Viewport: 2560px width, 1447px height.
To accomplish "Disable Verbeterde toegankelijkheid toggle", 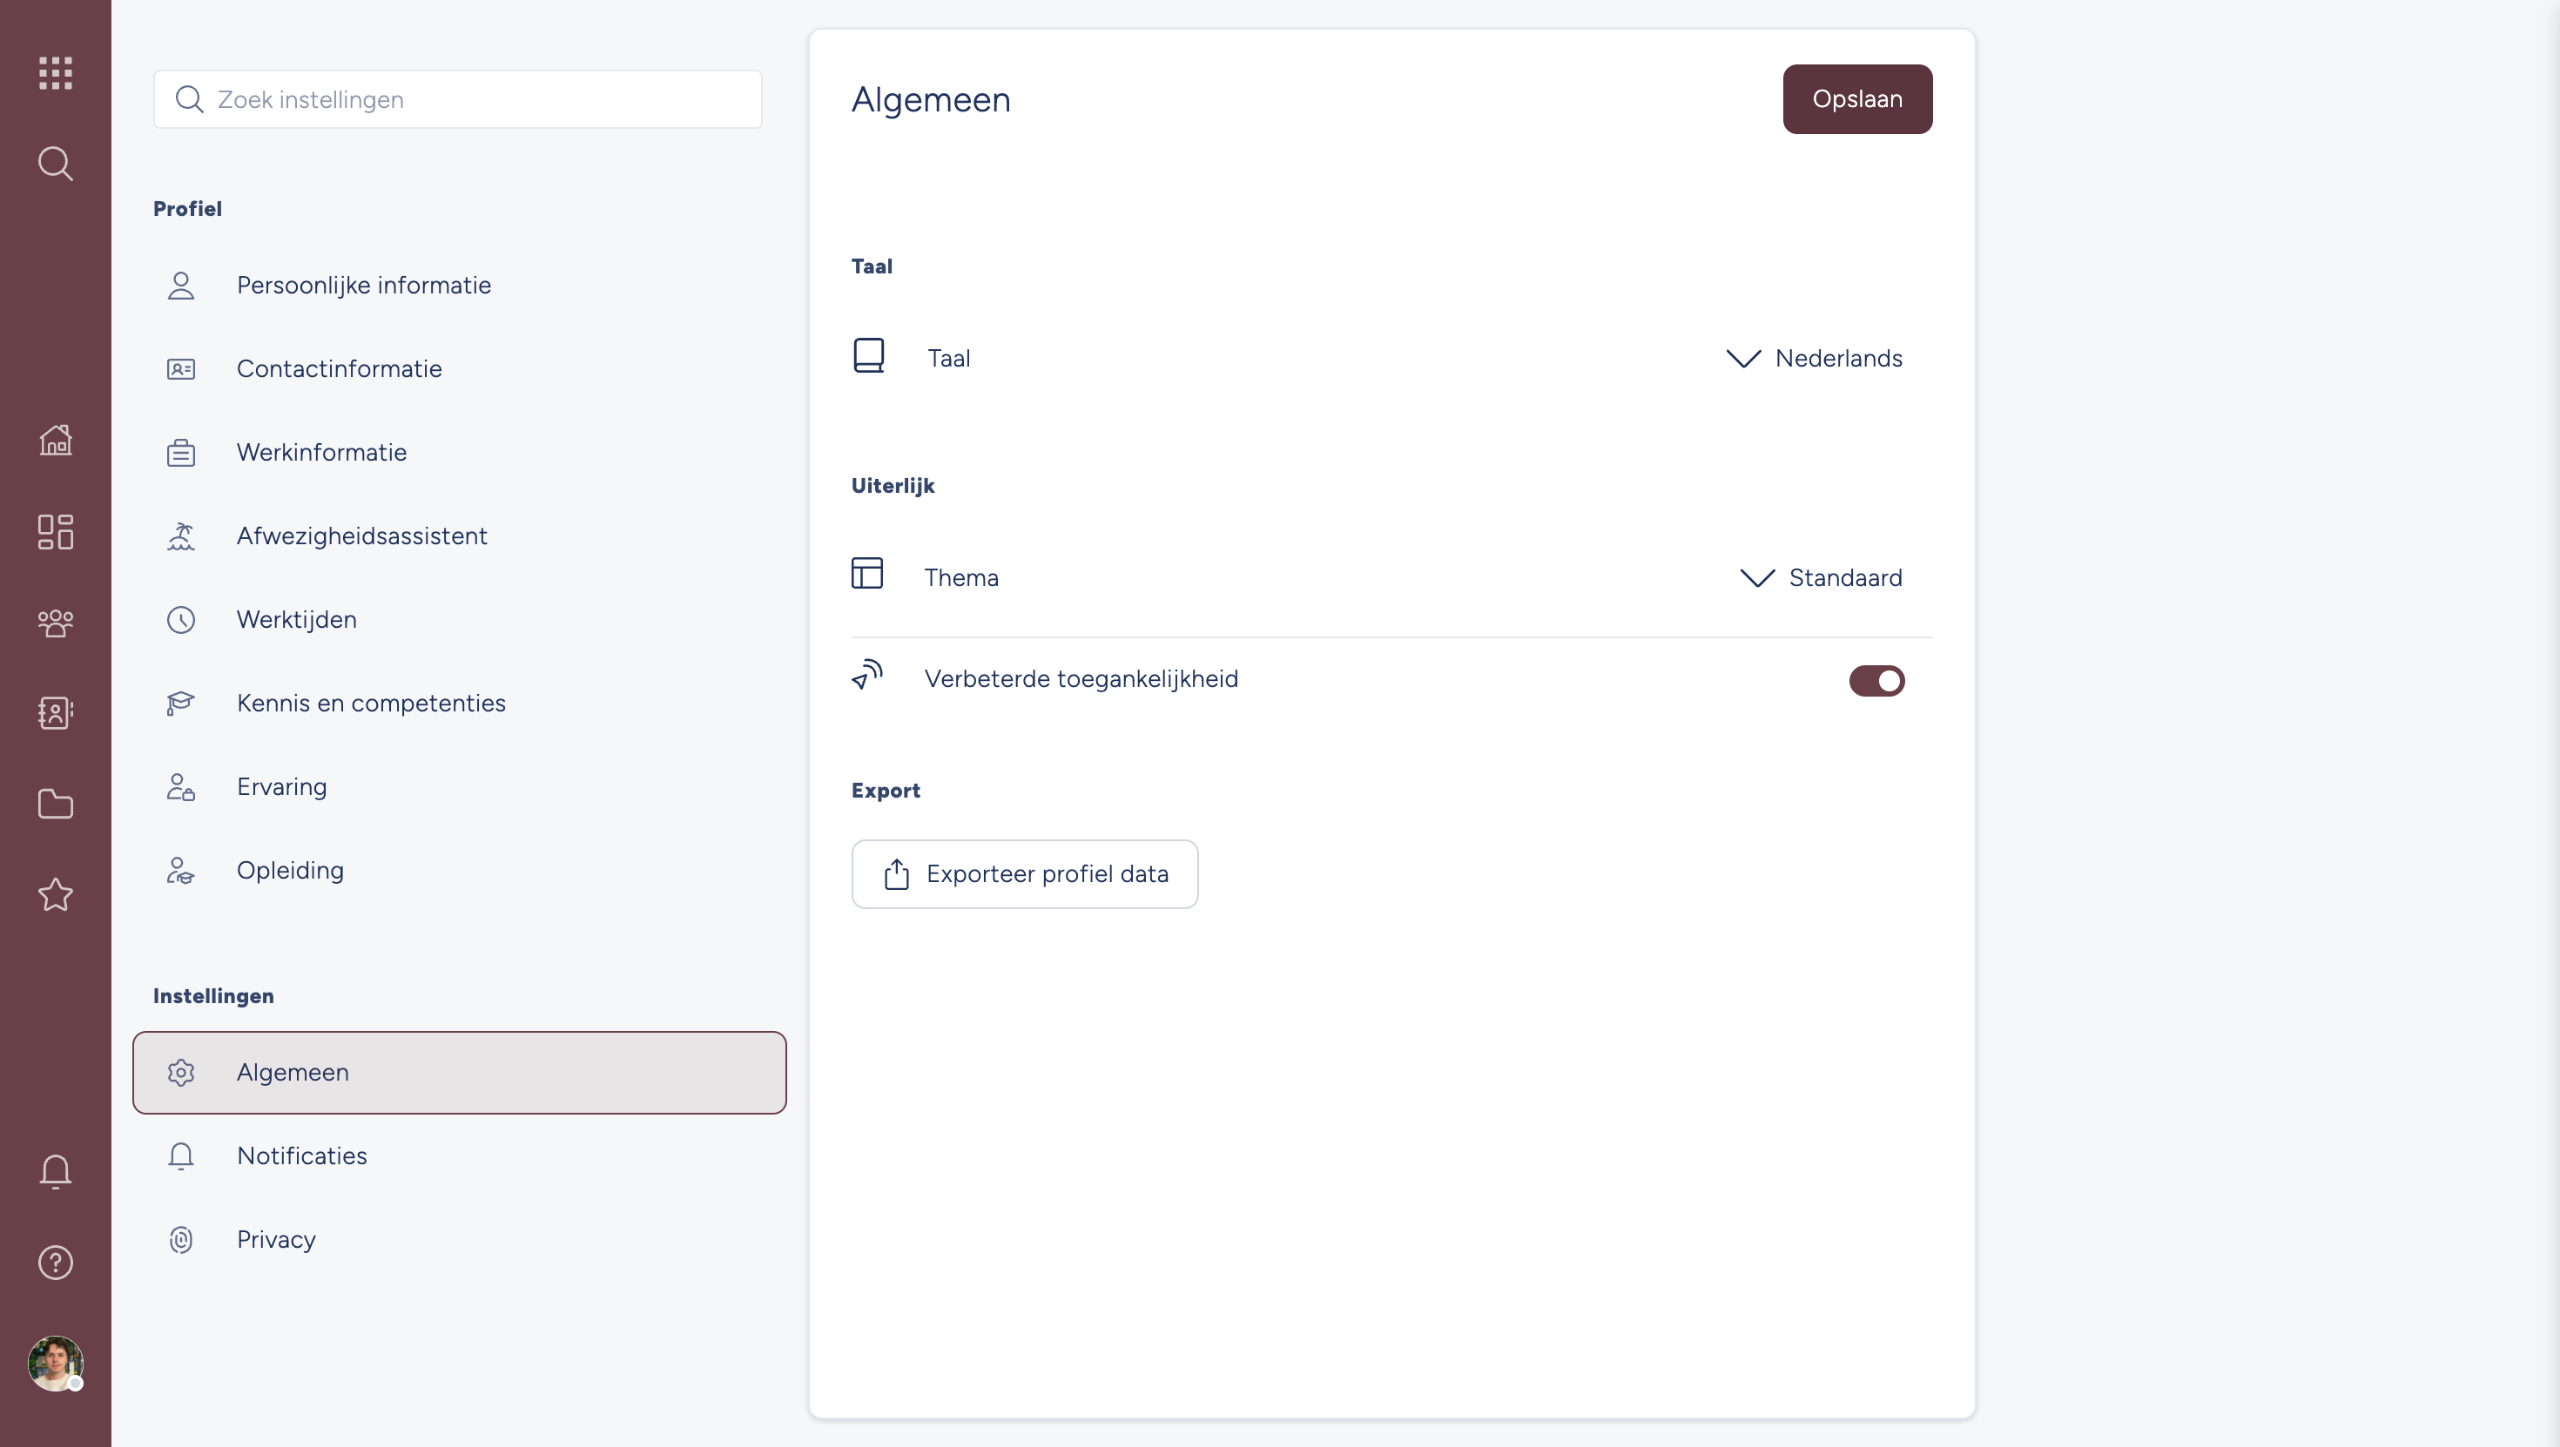I will (x=1876, y=681).
